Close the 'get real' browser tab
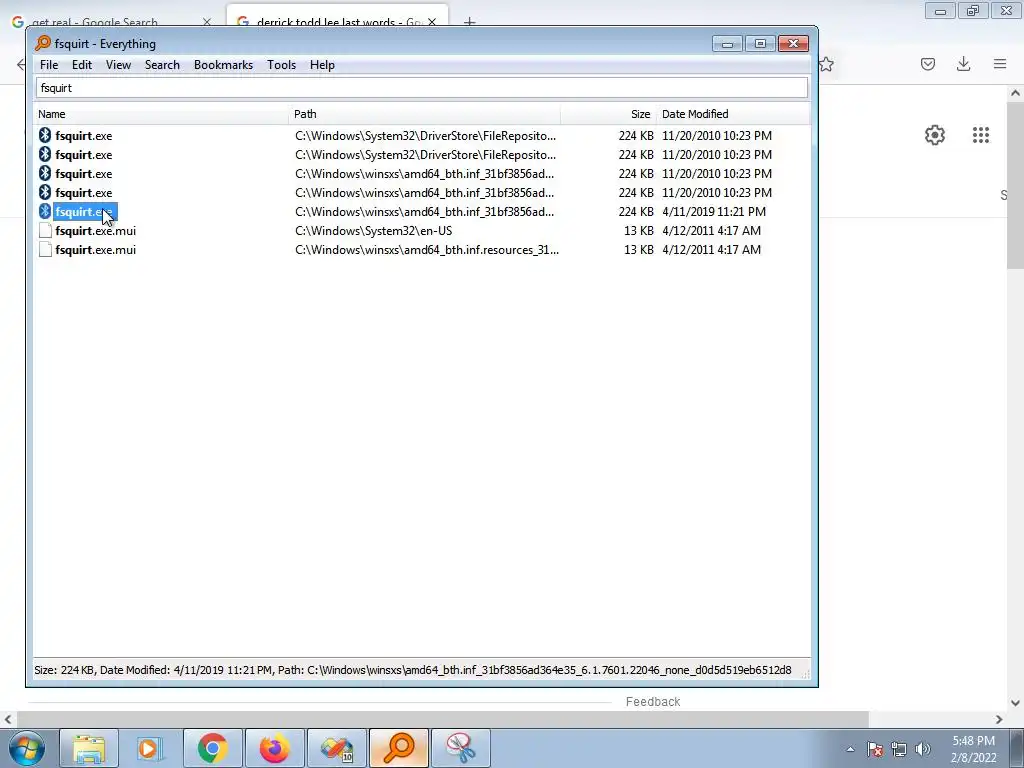Image resolution: width=1024 pixels, height=768 pixels. point(207,22)
